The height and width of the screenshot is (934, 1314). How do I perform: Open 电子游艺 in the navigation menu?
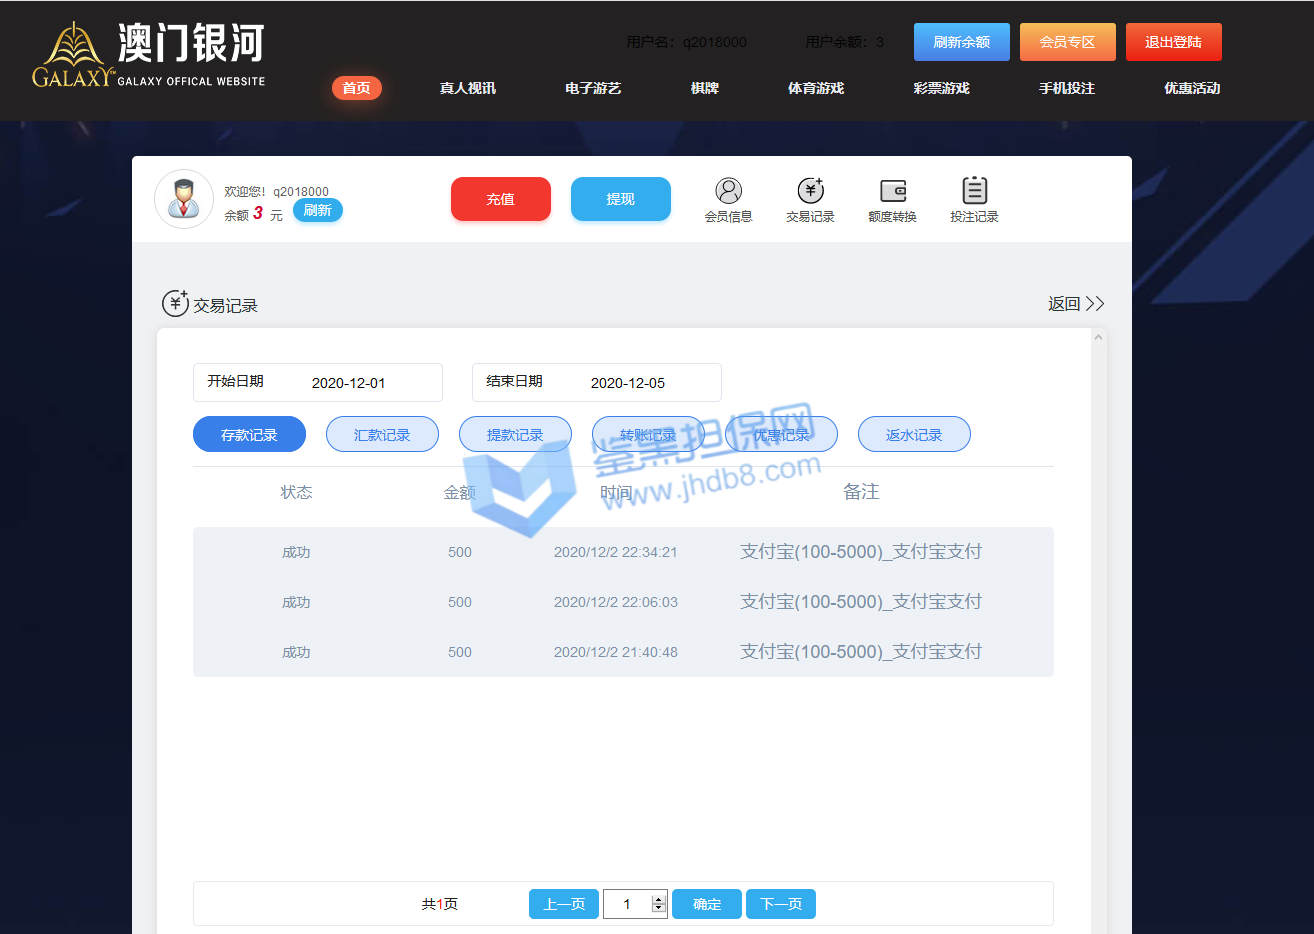(593, 88)
